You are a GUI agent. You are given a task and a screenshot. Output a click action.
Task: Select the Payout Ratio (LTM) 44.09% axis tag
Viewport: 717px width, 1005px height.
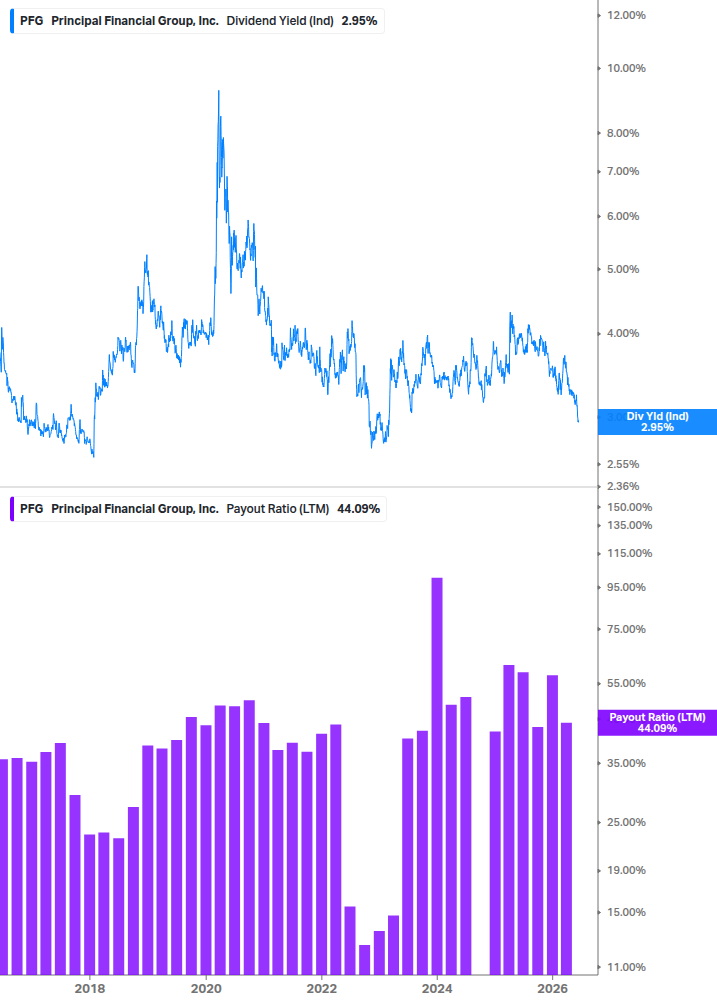[657, 723]
